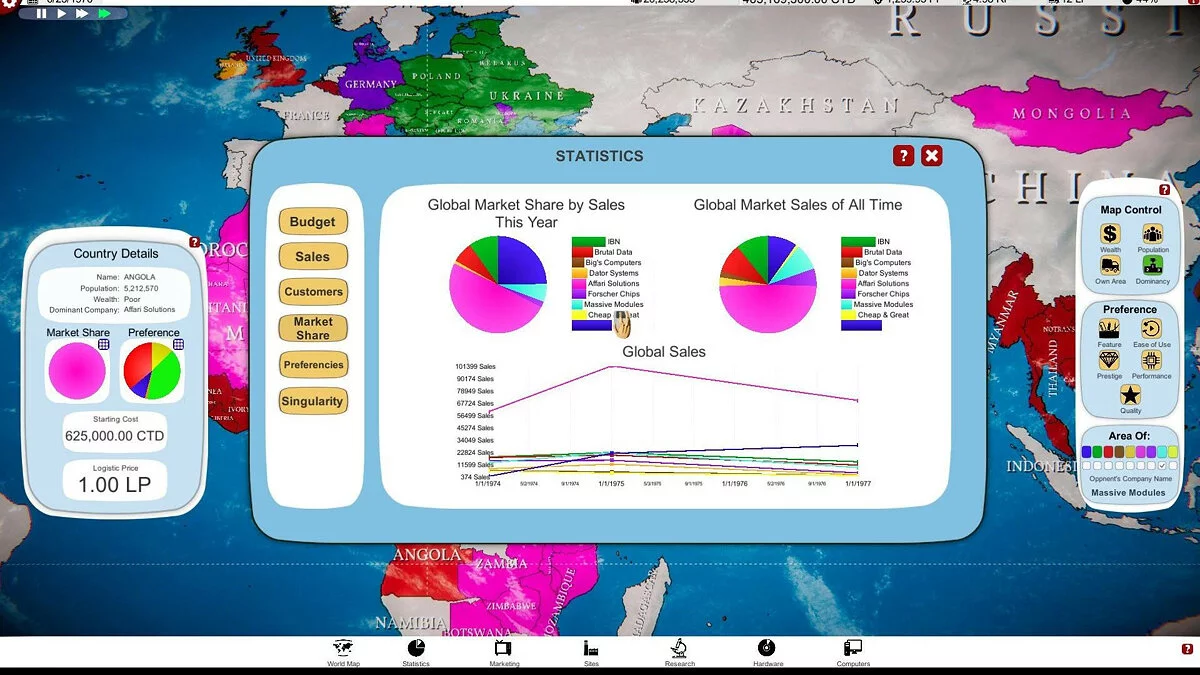Viewport: 1200px width, 675px height.
Task: Show Wealth map overlay
Action: tap(1110, 234)
